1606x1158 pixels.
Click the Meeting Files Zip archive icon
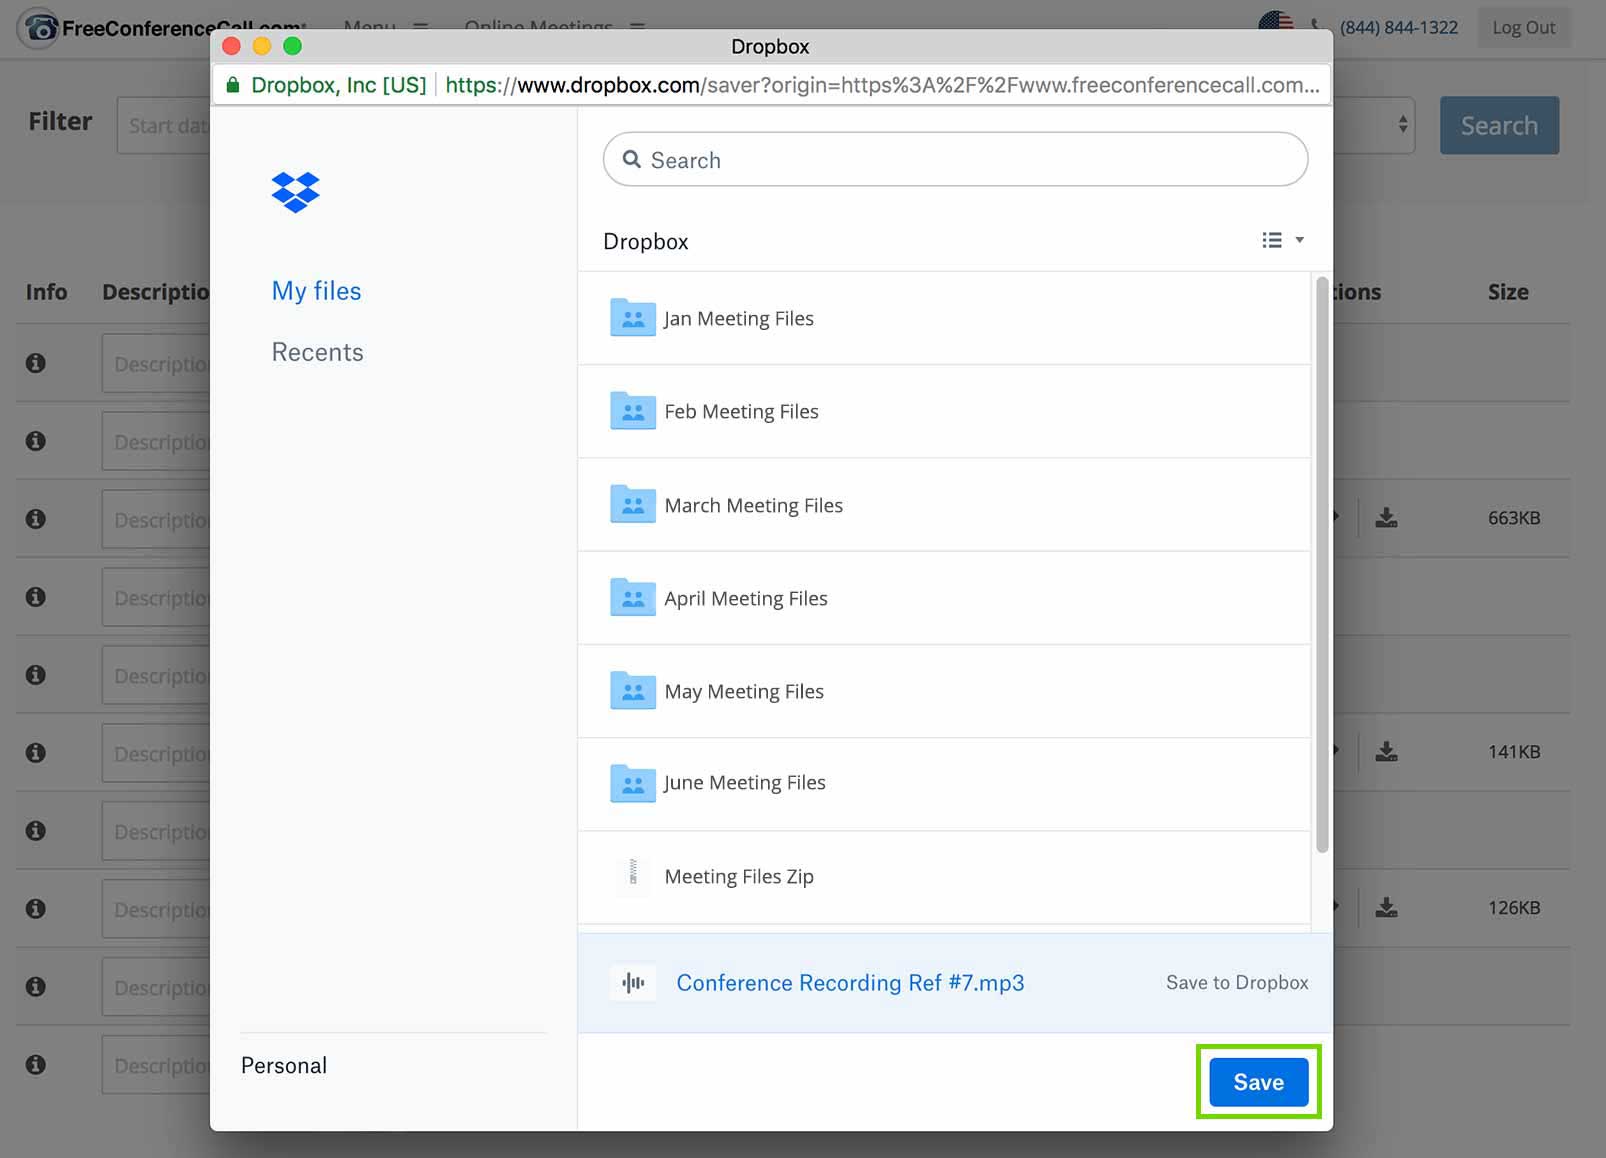pyautogui.click(x=634, y=875)
